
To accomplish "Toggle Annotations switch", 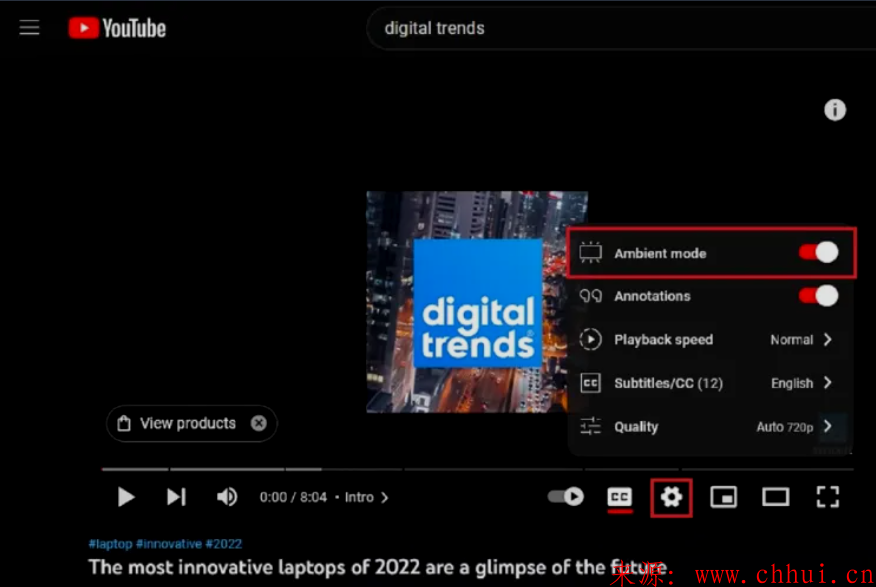I will (818, 295).
